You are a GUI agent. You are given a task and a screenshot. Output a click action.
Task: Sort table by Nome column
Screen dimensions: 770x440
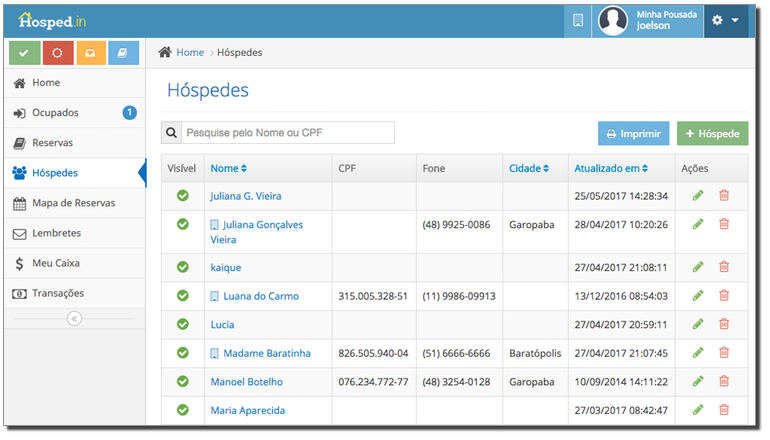click(228, 168)
